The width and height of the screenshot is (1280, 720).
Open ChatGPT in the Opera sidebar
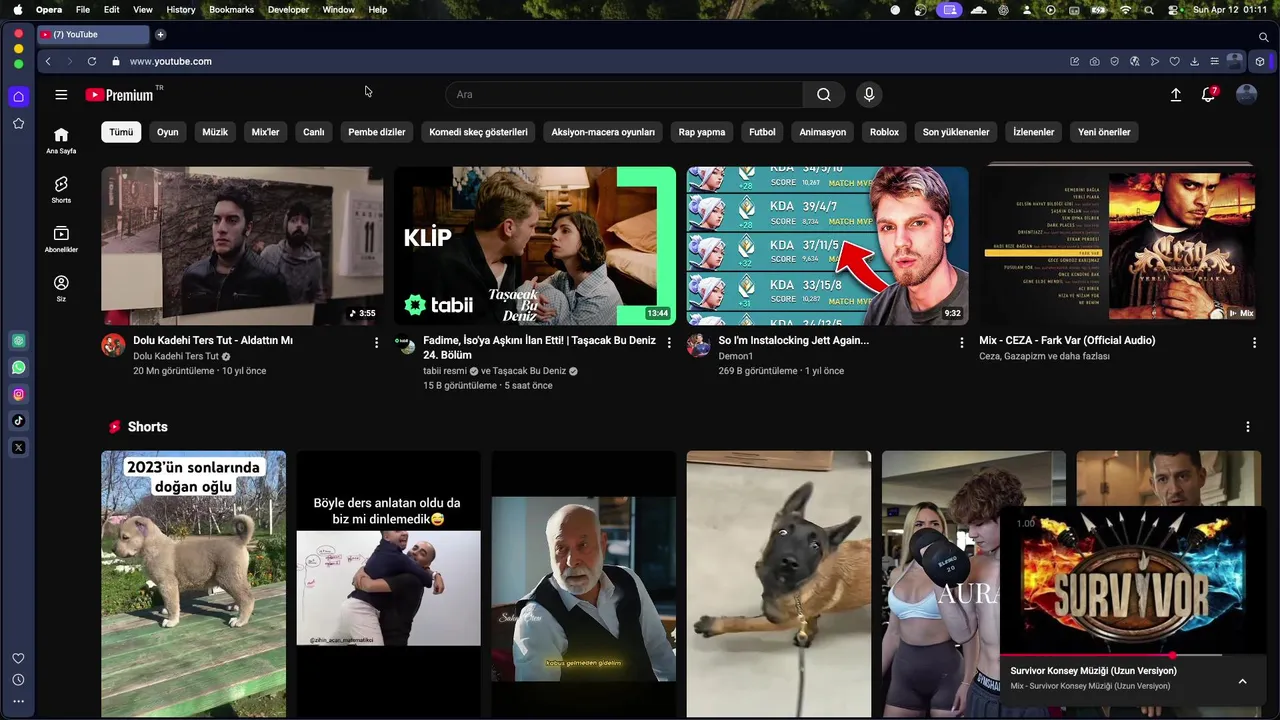coord(18,341)
